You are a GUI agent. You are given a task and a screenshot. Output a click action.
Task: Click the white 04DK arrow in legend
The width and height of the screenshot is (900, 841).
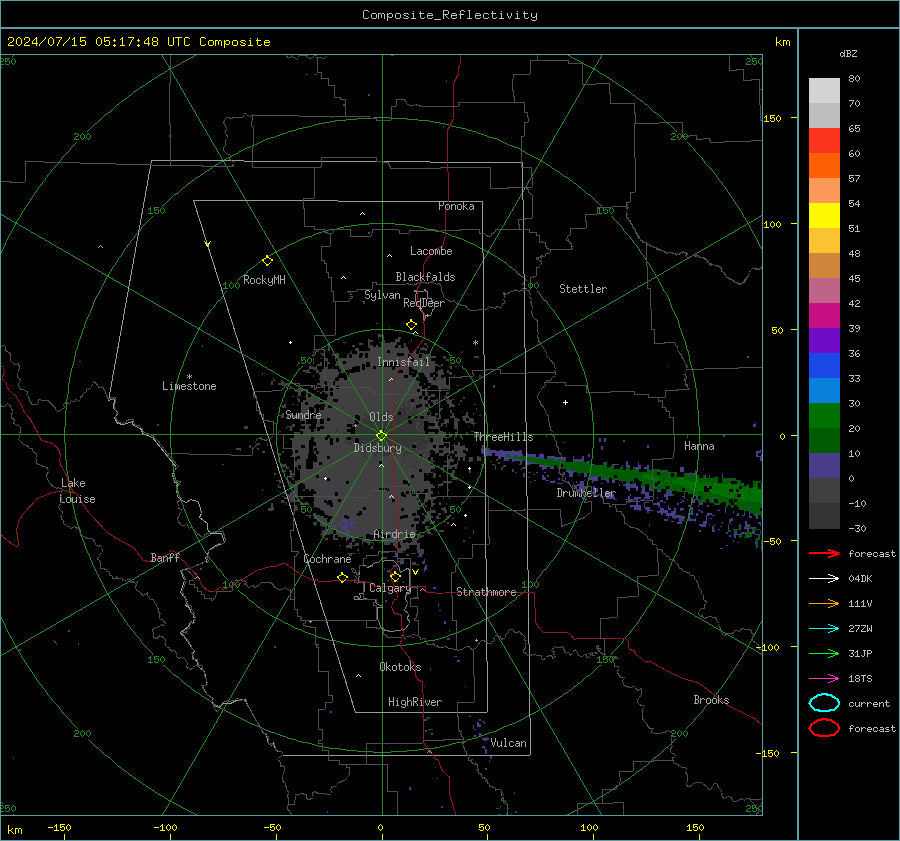[x=824, y=579]
